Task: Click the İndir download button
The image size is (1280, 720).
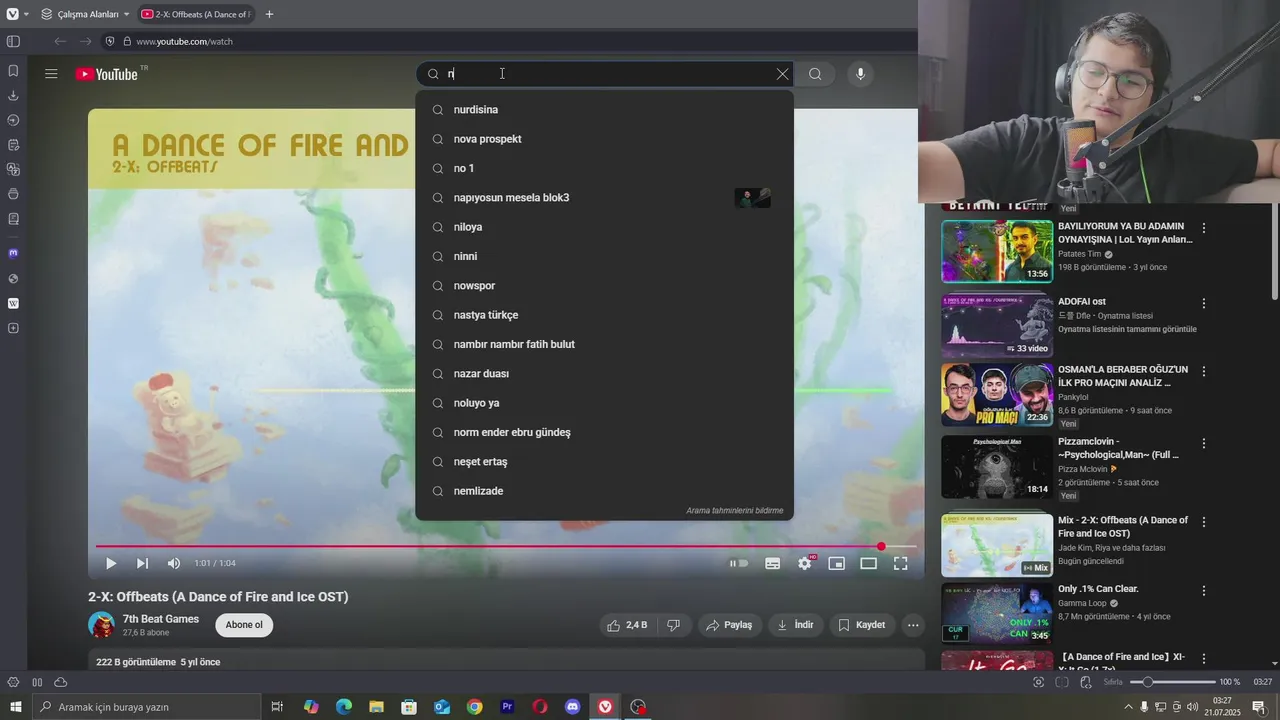Action: coord(796,625)
